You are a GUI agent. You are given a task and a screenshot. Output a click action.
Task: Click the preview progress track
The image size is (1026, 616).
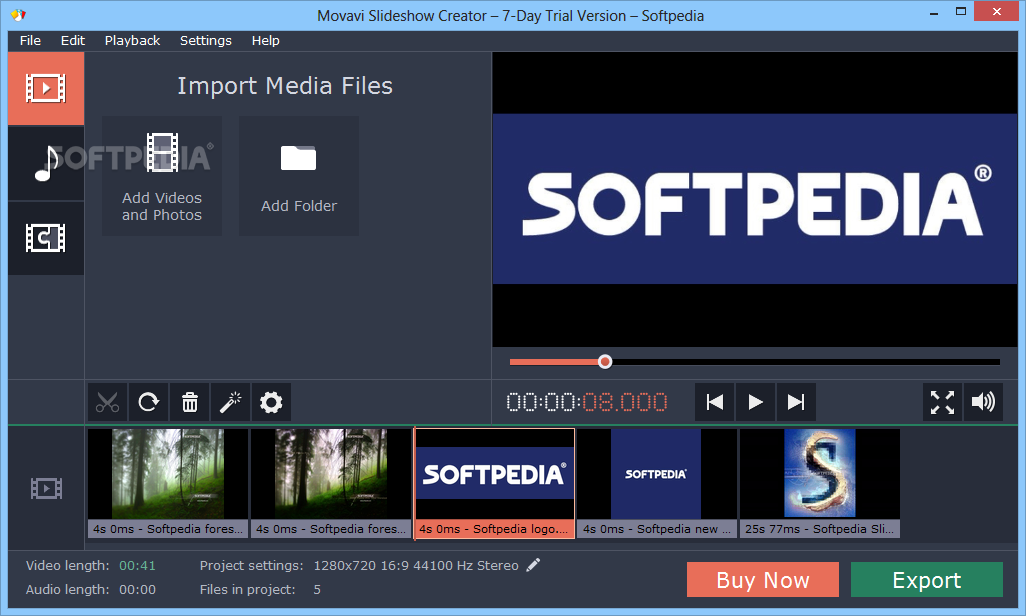(754, 361)
